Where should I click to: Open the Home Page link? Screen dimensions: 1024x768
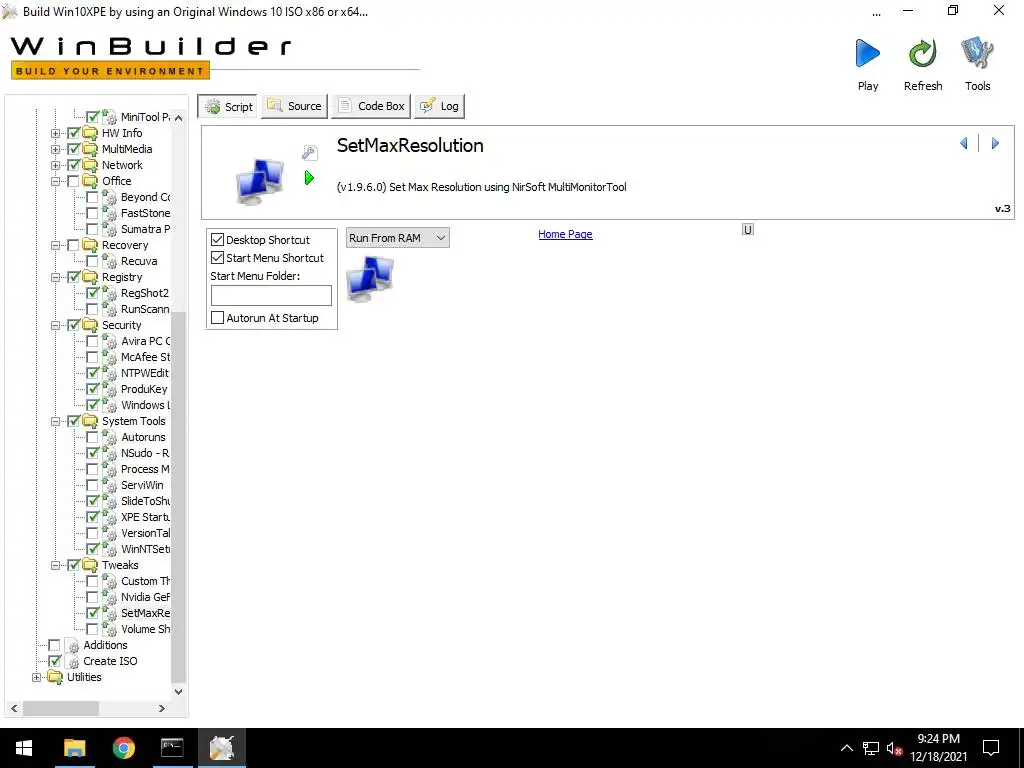pyautogui.click(x=565, y=234)
